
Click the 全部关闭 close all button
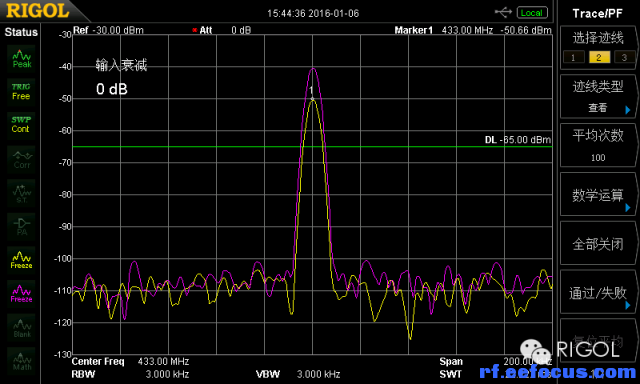[x=598, y=244]
